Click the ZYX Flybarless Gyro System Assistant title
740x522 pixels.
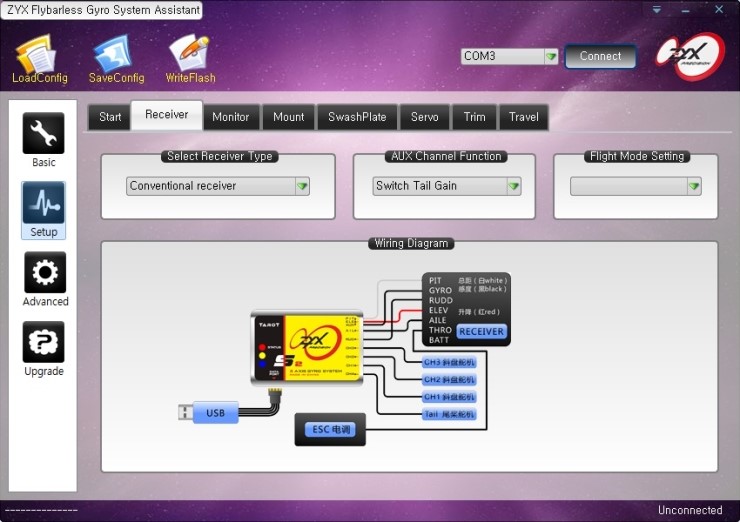click(103, 10)
